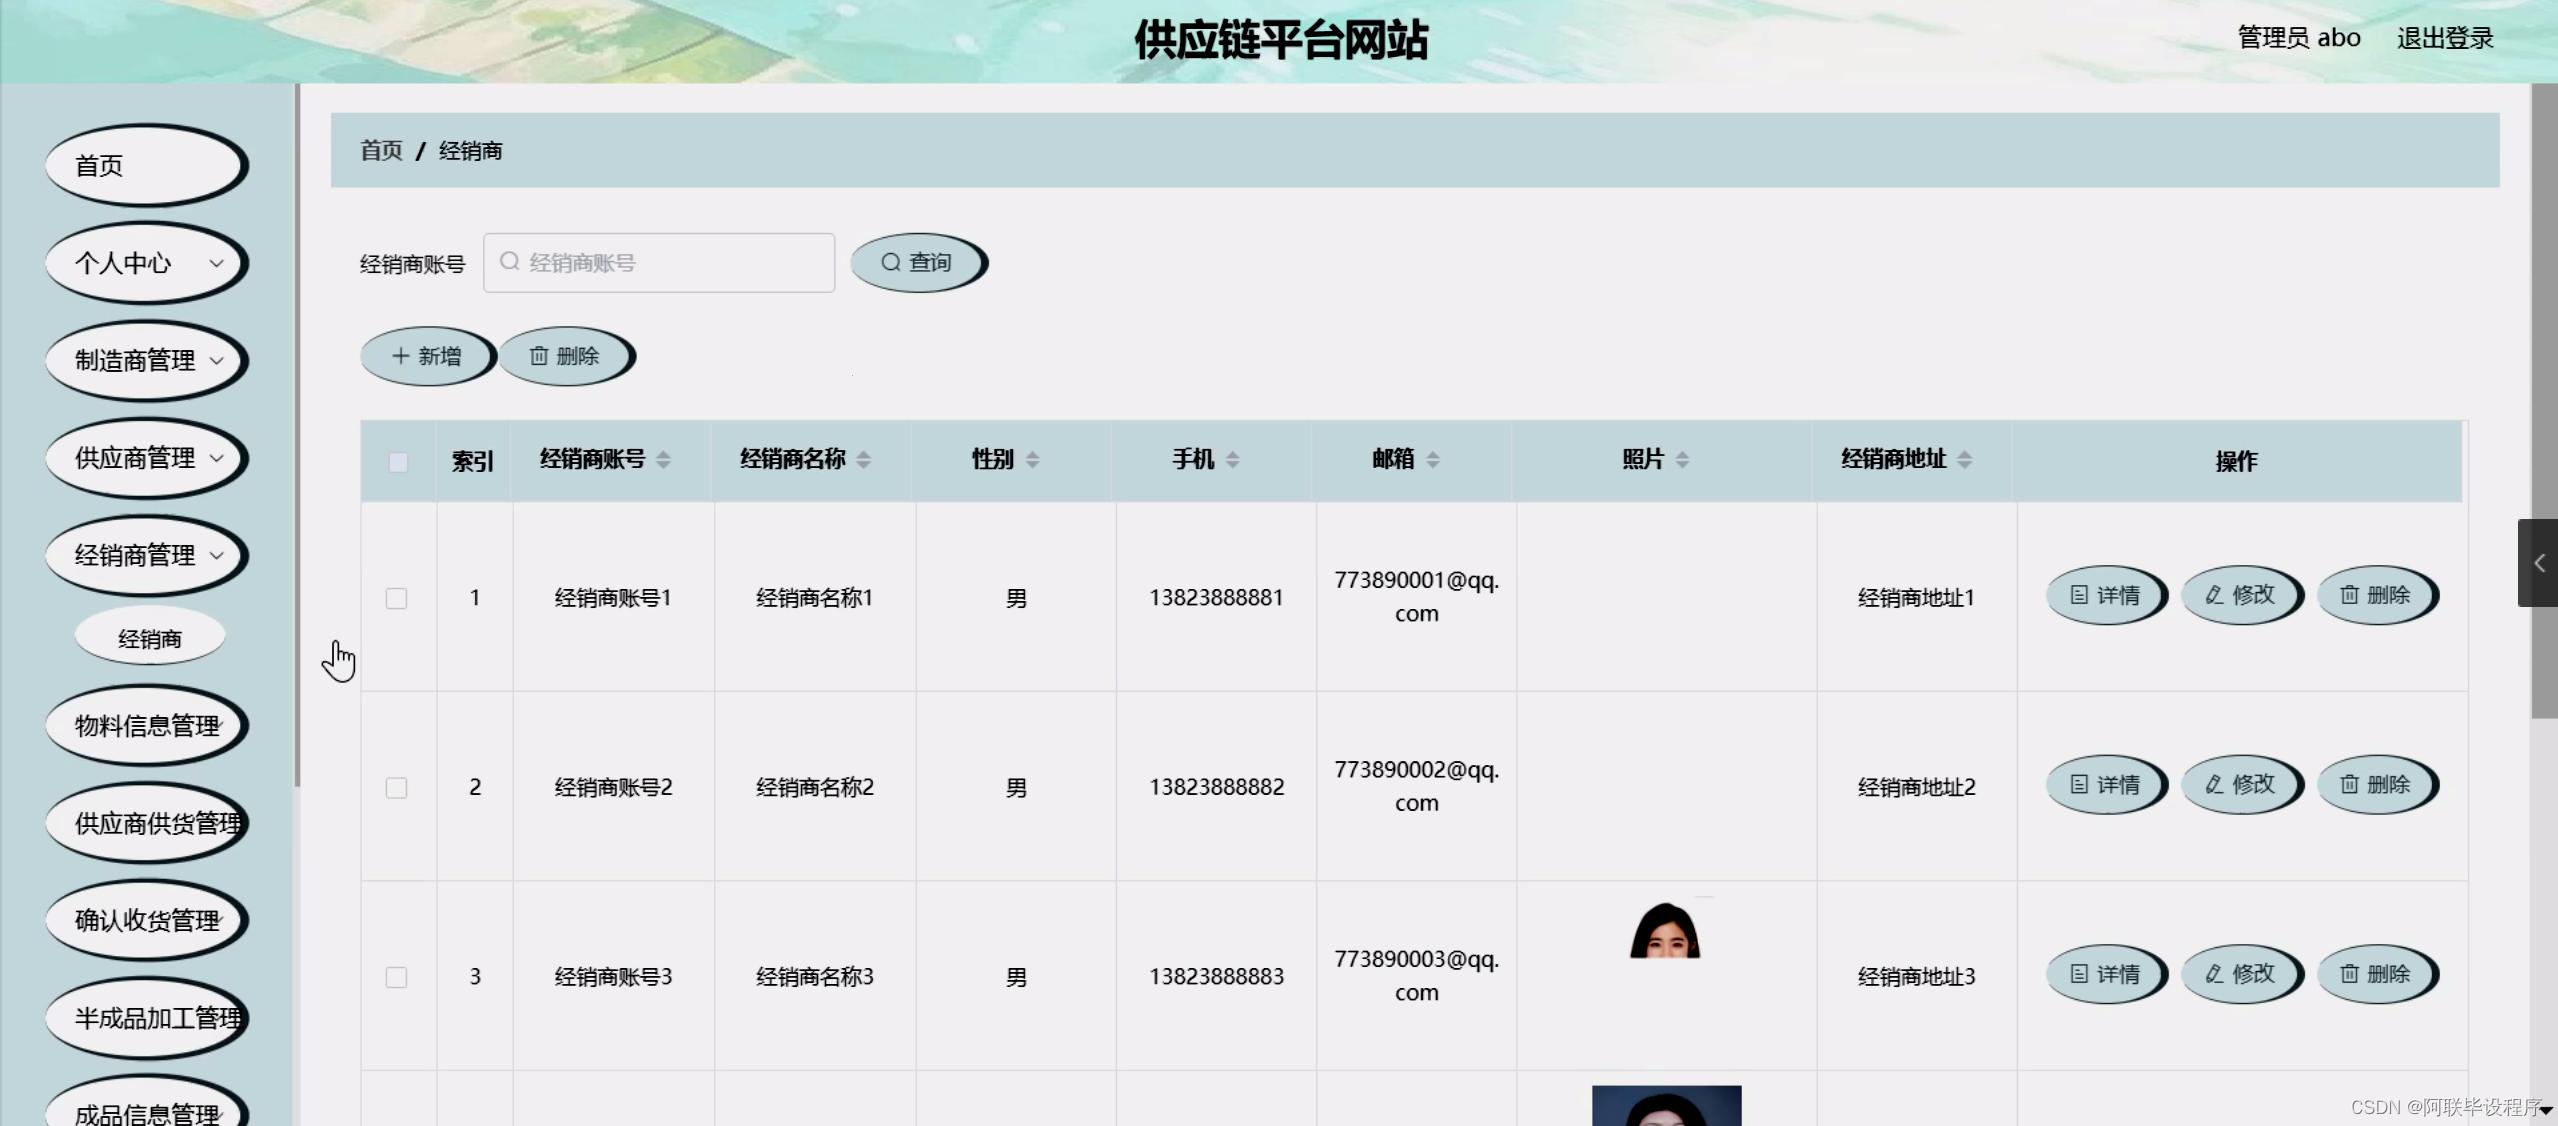Toggle the select-all checkbox in header

coord(398,460)
